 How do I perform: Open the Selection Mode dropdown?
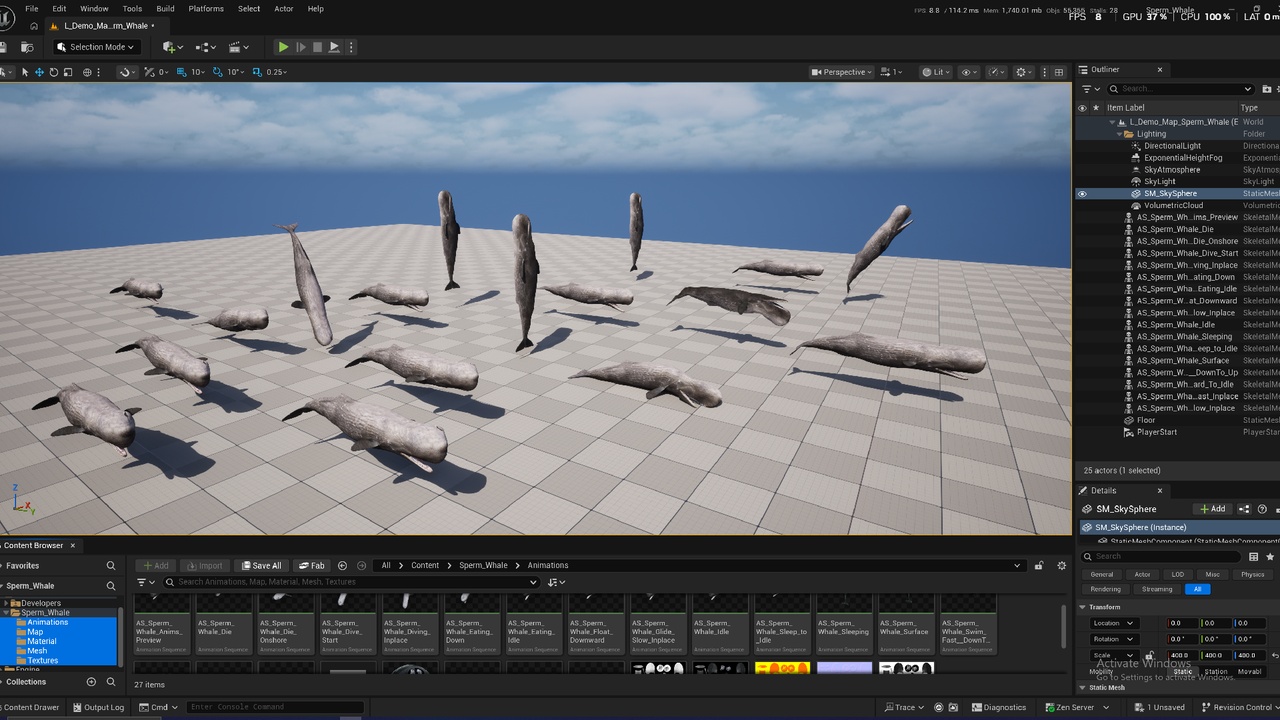point(96,47)
